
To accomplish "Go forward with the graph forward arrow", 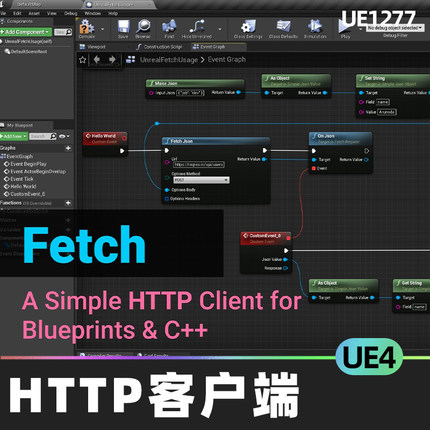I will (x=112, y=60).
